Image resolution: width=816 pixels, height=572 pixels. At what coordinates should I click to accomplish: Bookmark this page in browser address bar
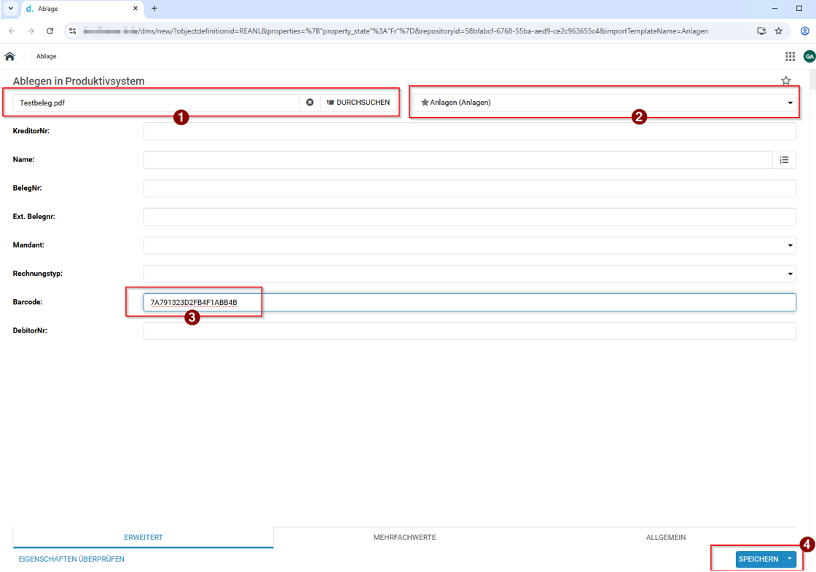[779, 31]
